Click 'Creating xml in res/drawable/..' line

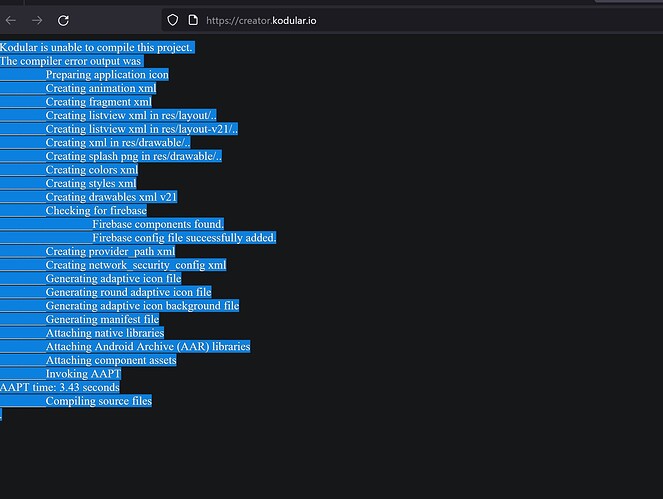(118, 143)
